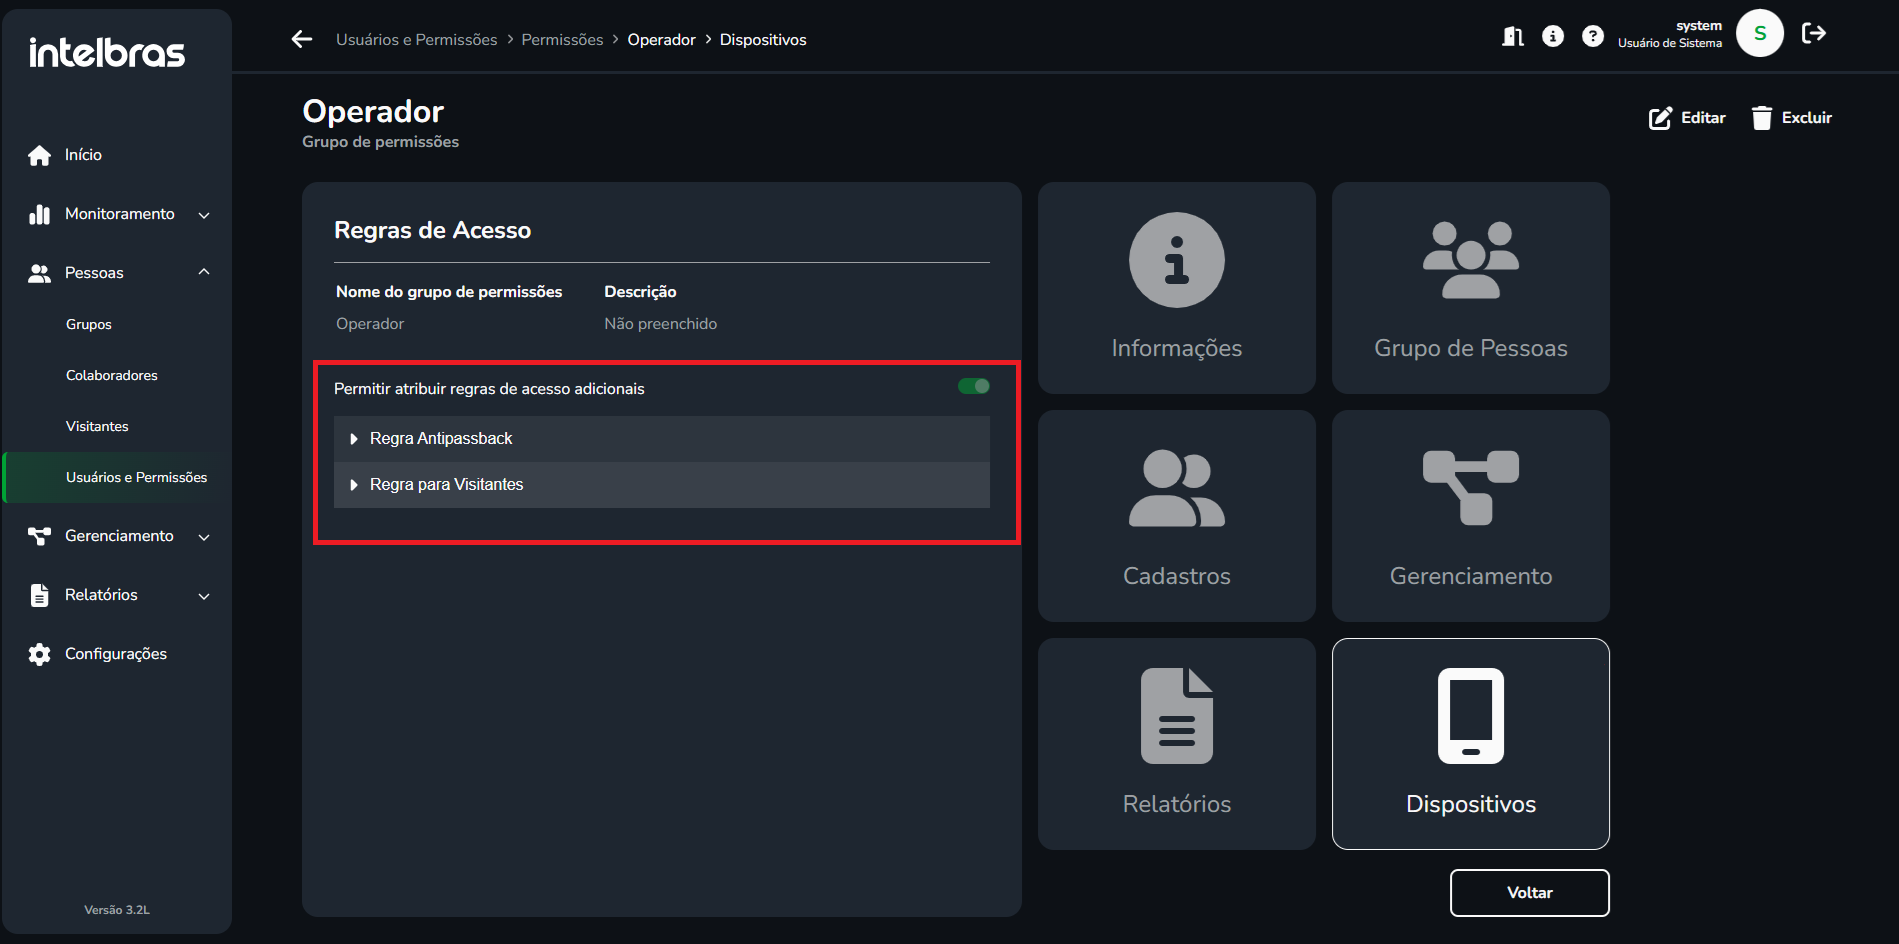Click Editar to edit the permission group
The height and width of the screenshot is (944, 1899).
tap(1687, 118)
